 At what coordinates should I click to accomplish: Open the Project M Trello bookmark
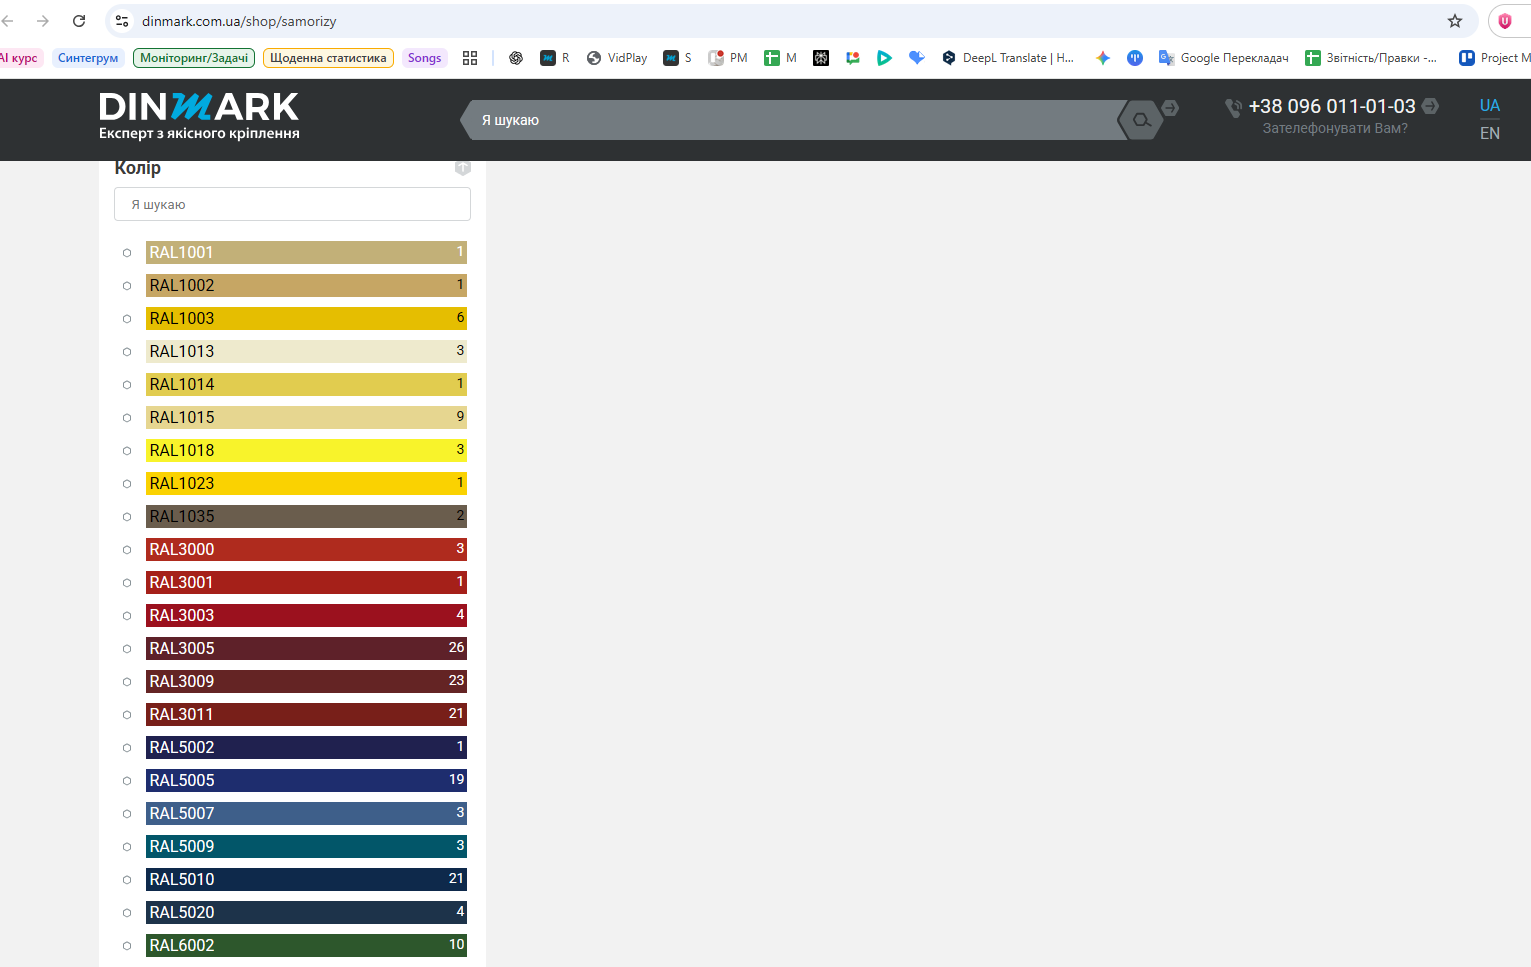[x=1495, y=58]
